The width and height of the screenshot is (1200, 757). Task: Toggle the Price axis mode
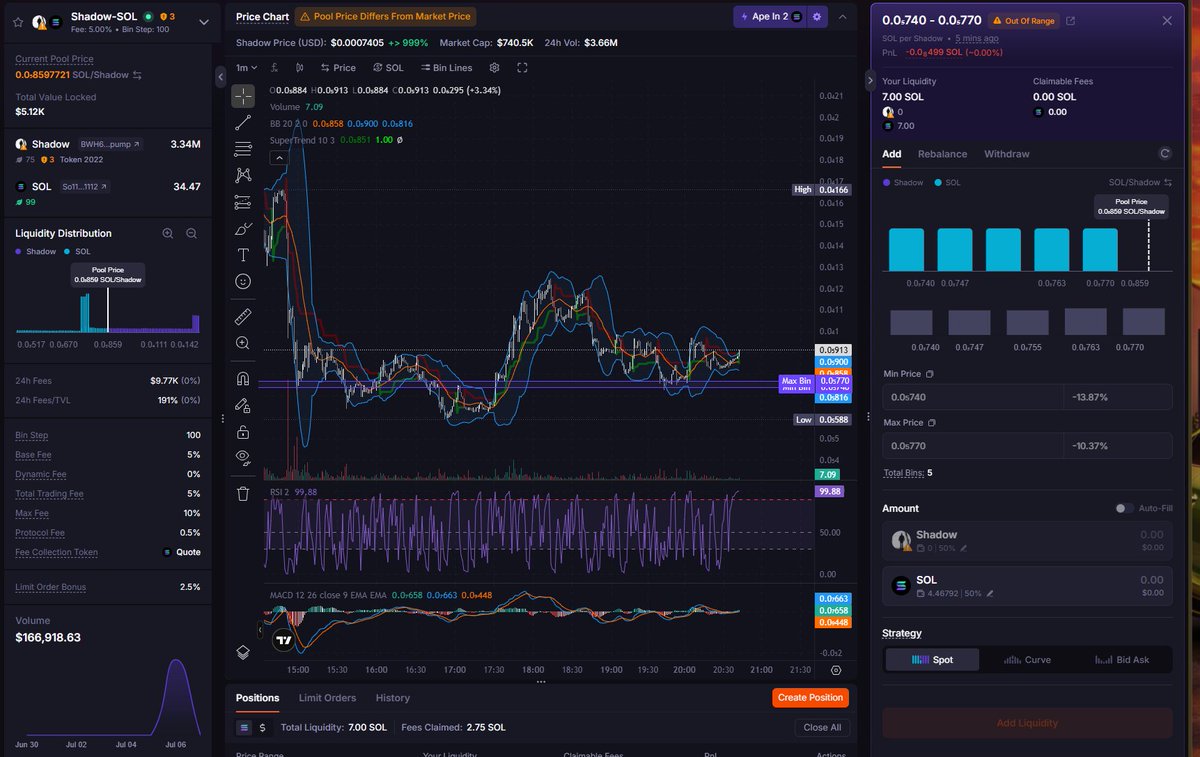[x=338, y=68]
